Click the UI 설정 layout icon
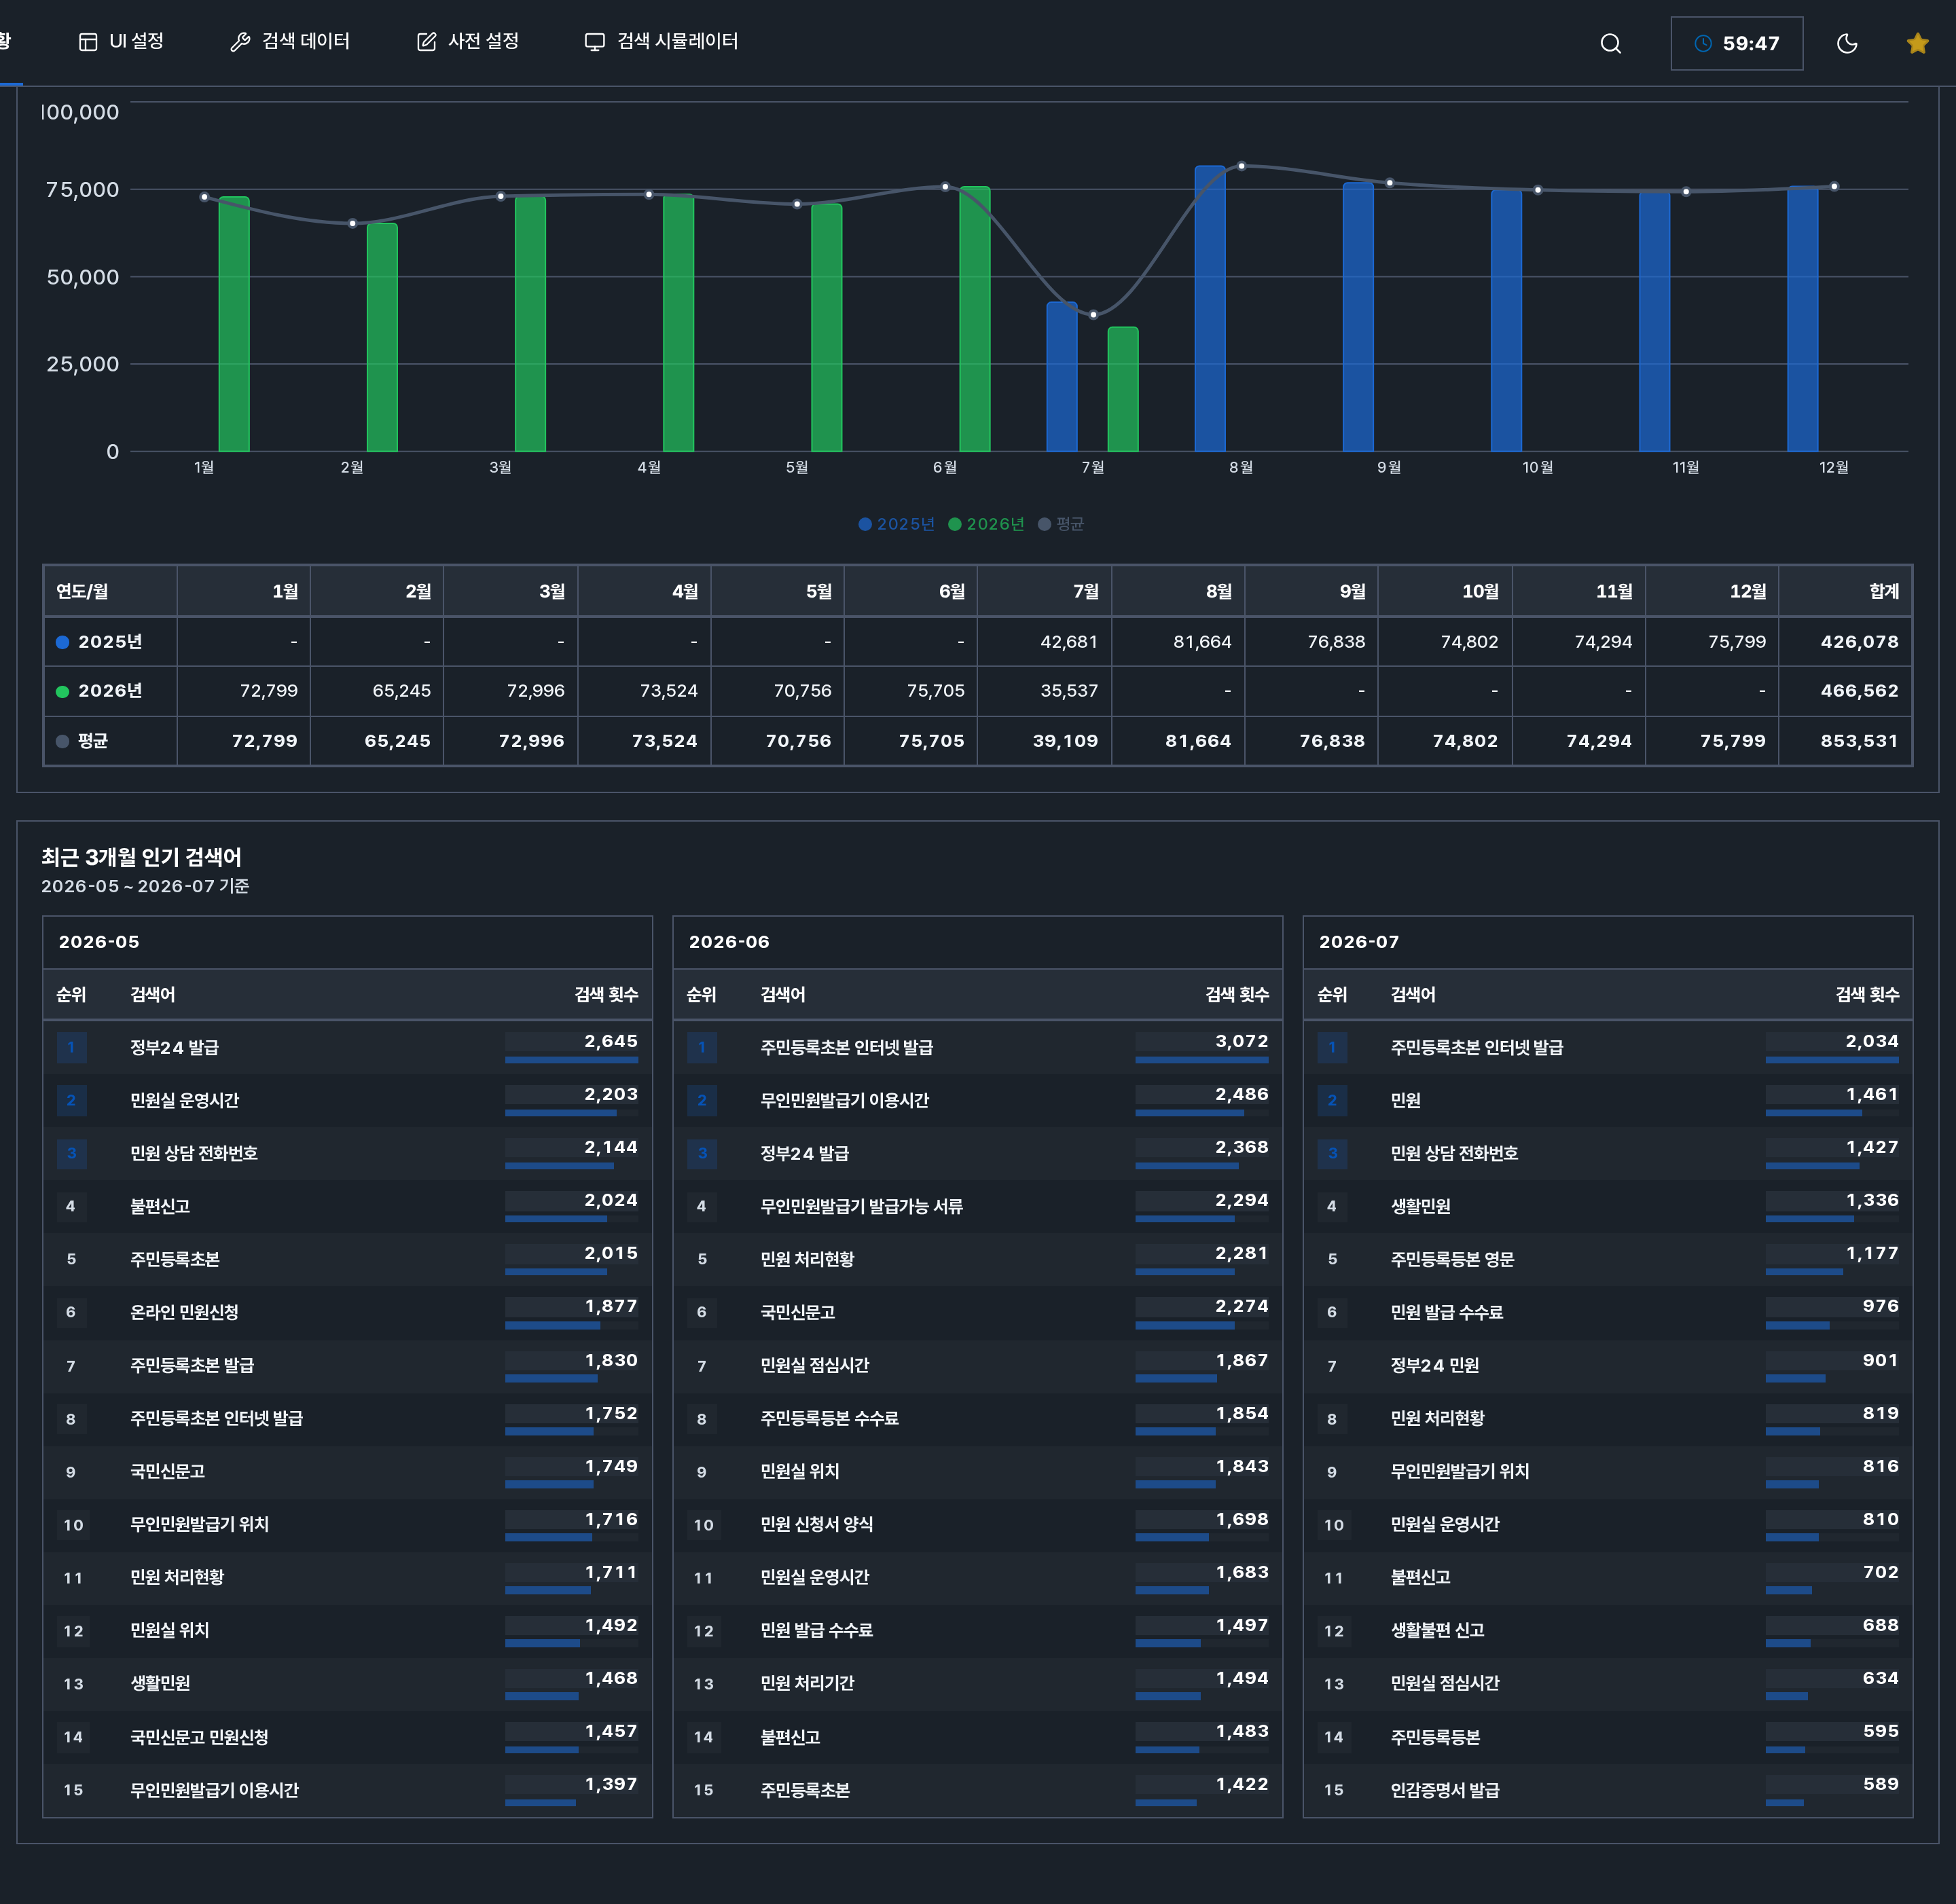1956x1904 pixels. pyautogui.click(x=88, y=41)
